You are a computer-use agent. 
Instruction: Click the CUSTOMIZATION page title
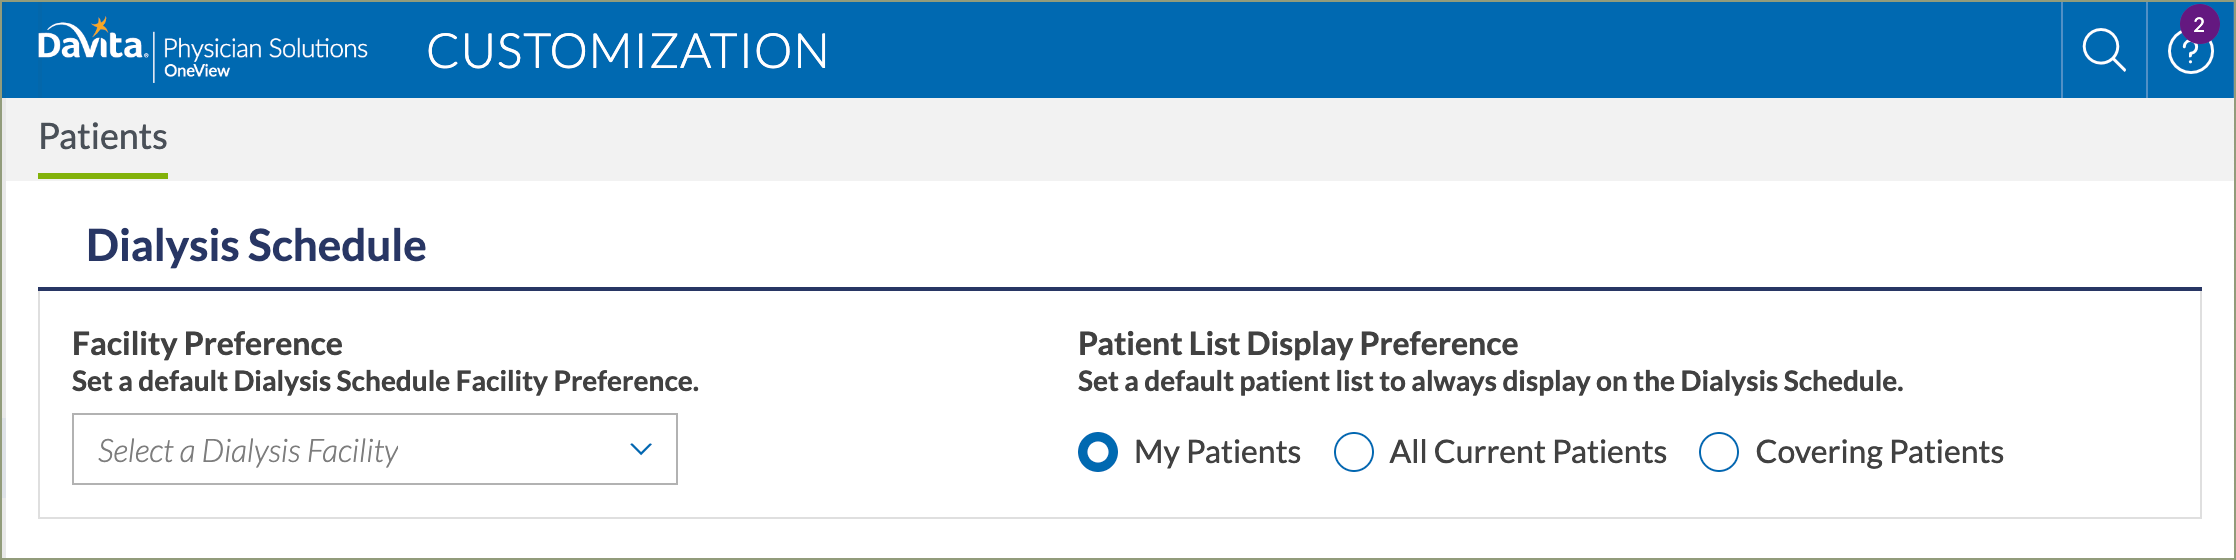coord(627,51)
